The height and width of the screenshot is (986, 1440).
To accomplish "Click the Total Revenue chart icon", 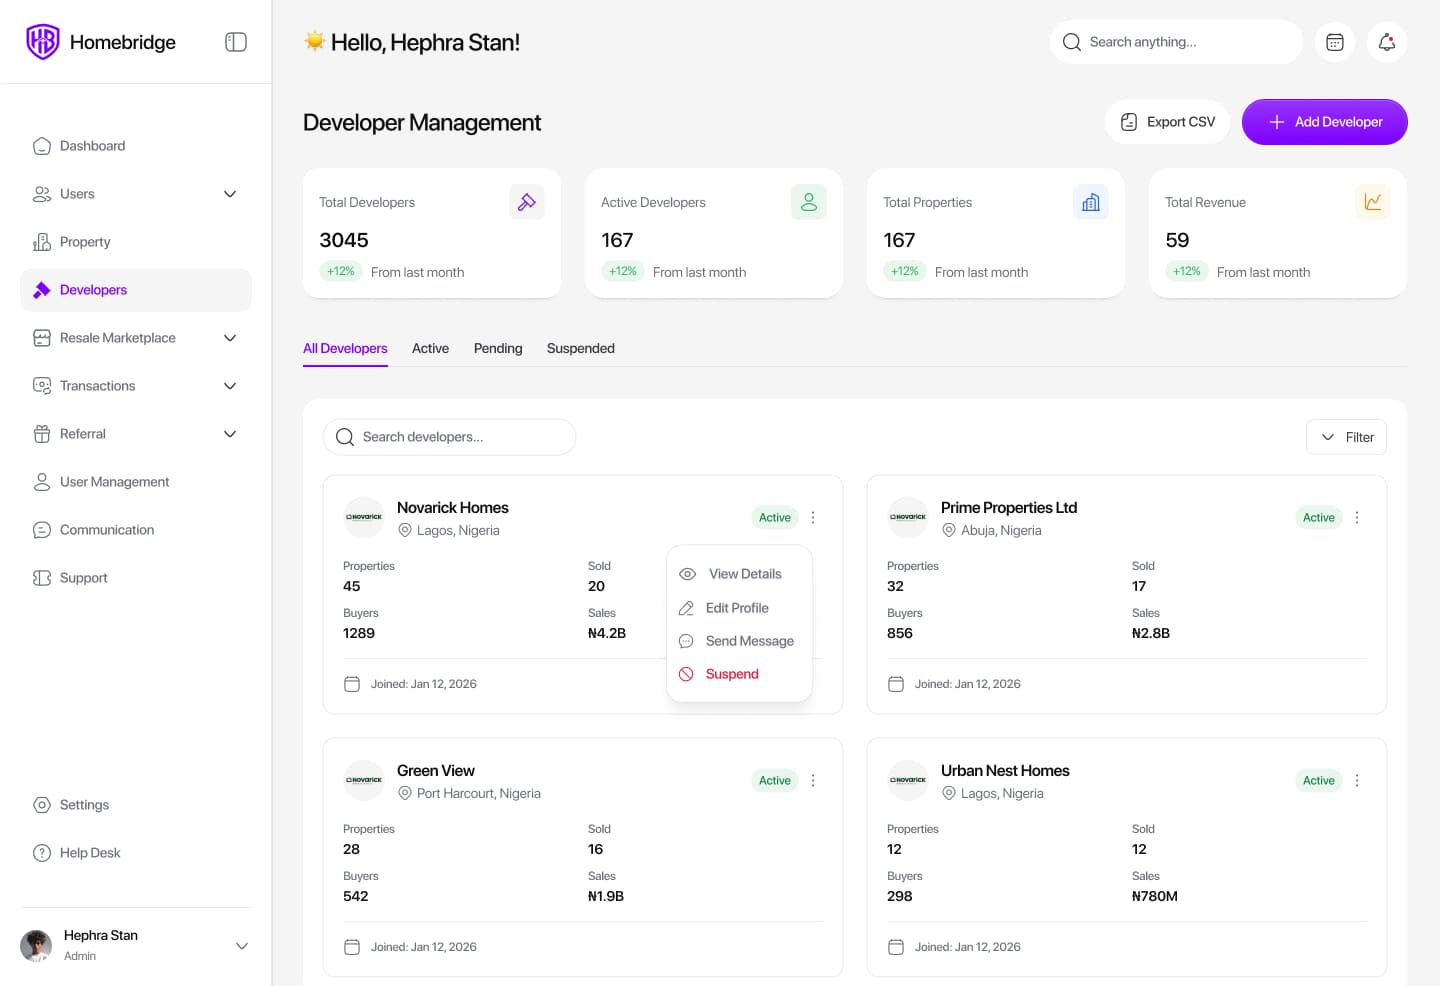I will [1373, 202].
